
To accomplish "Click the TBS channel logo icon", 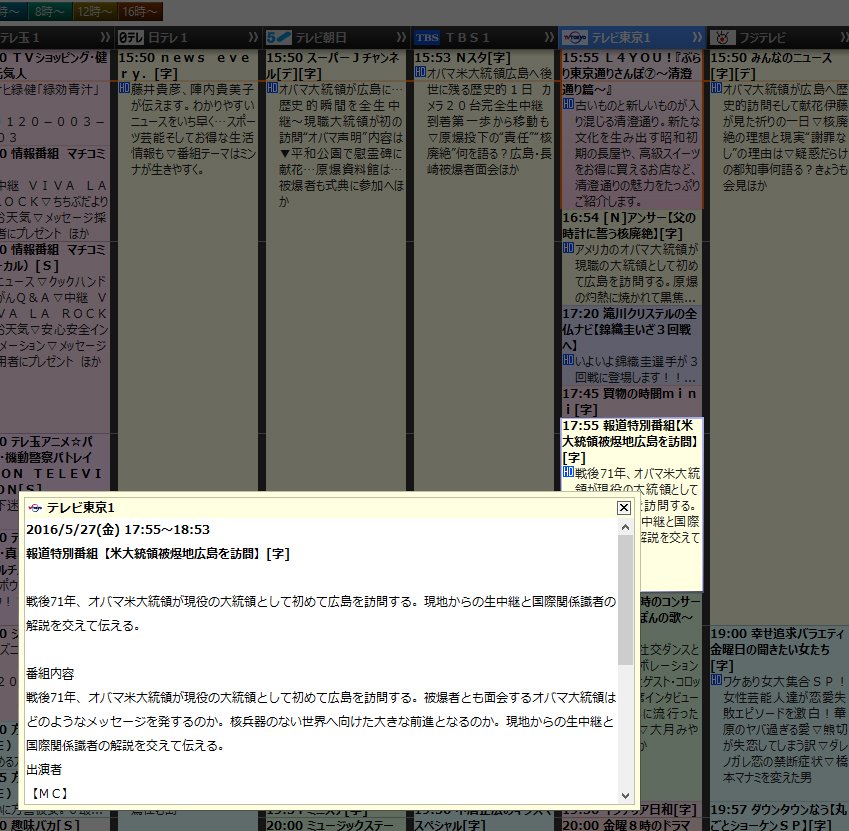I will click(x=427, y=38).
